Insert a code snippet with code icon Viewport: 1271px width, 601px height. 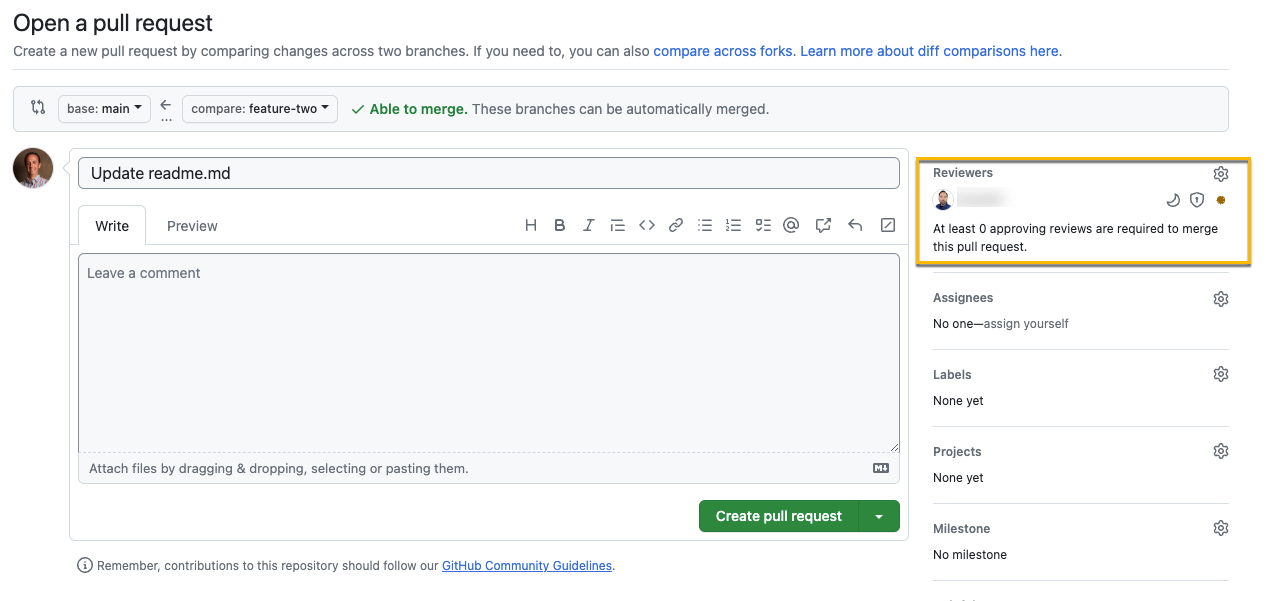point(647,226)
